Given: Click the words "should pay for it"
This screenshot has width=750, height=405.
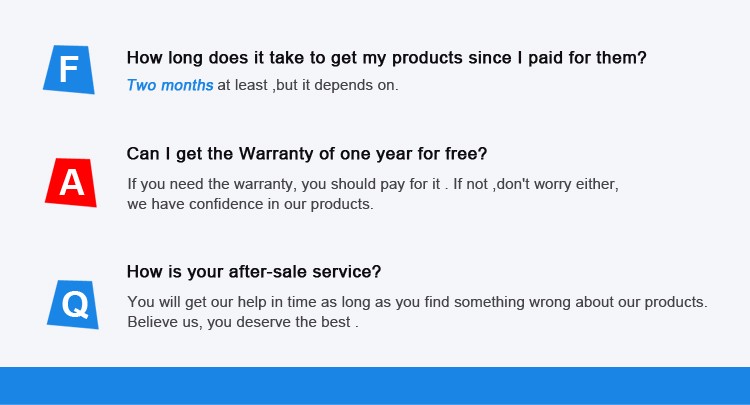Looking at the screenshot, I should (x=386, y=185).
